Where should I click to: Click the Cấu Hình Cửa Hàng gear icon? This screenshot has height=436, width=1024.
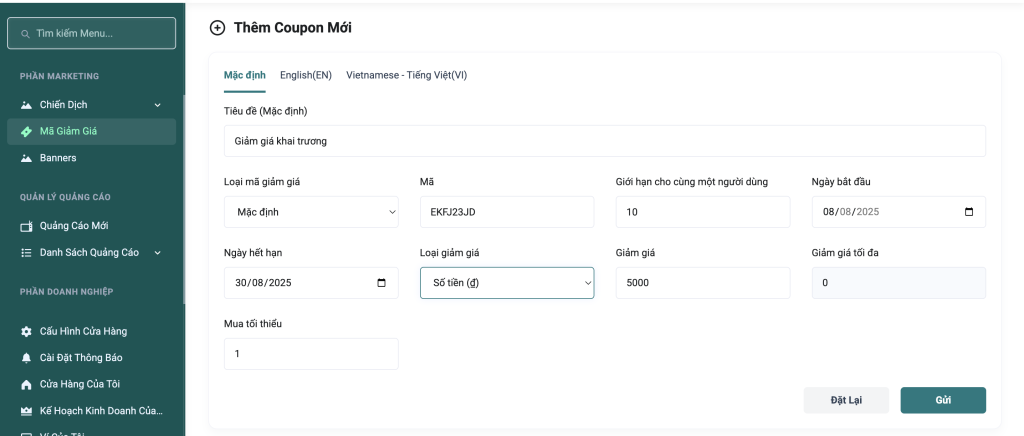coord(26,332)
